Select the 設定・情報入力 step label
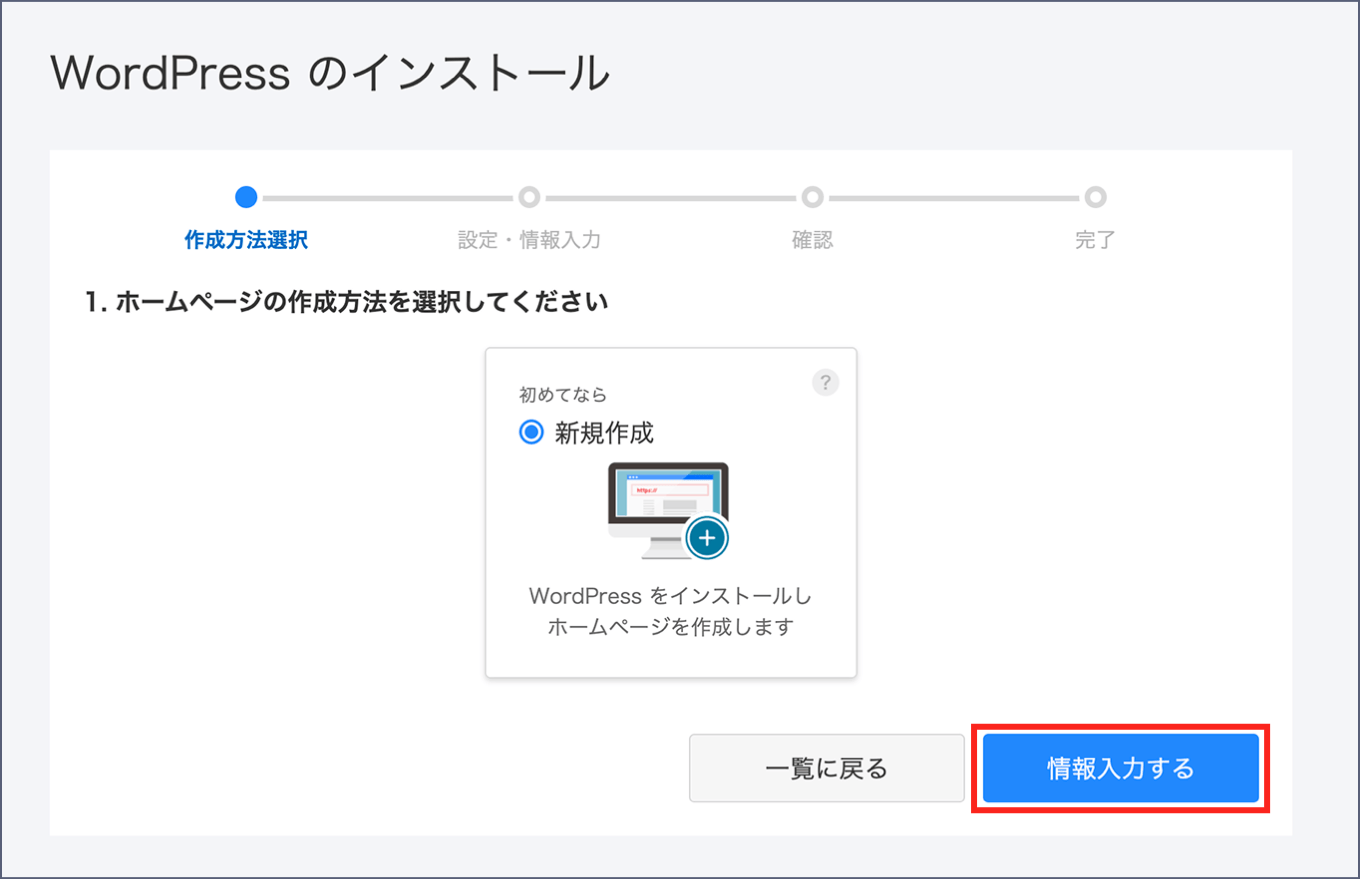1360x879 pixels. pyautogui.click(x=529, y=240)
